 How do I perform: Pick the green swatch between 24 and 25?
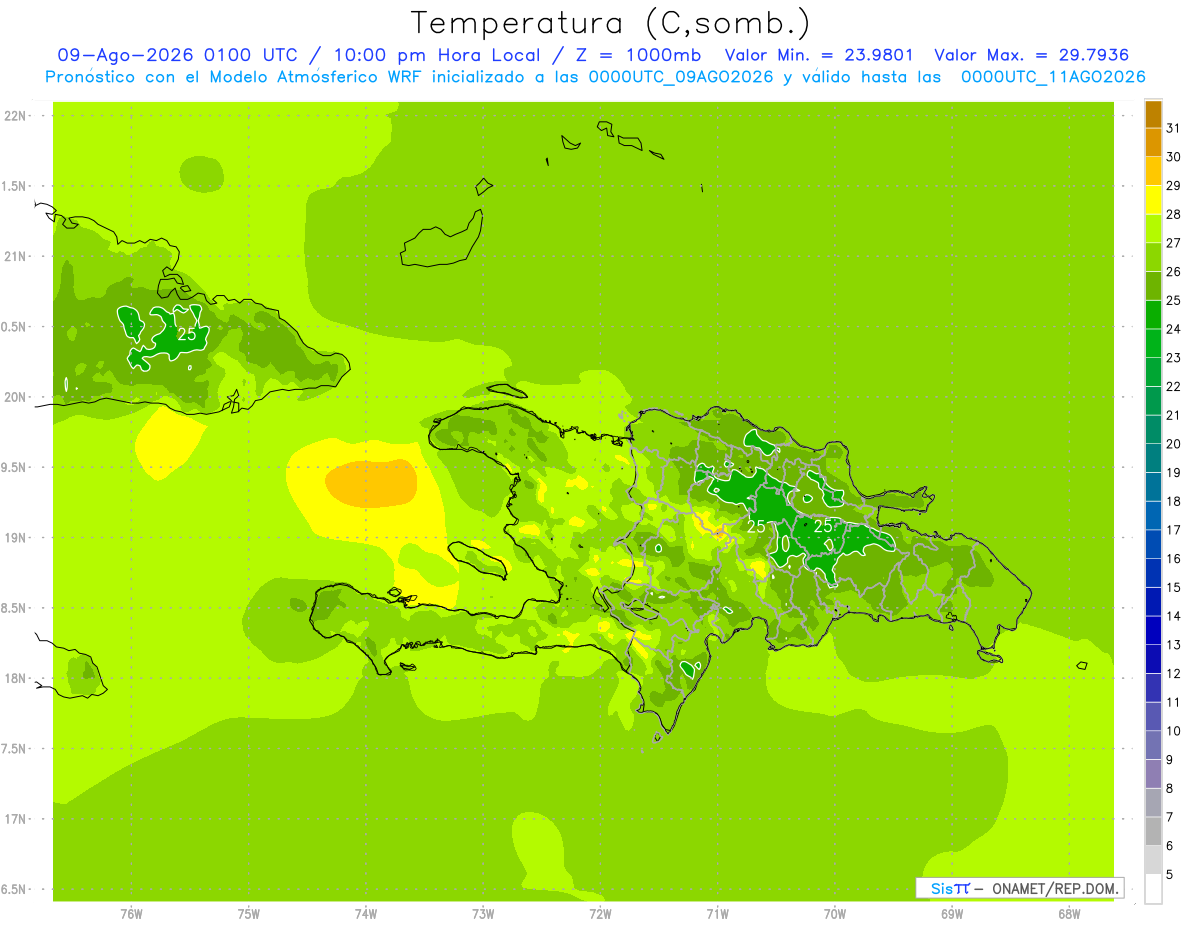pos(1153,314)
